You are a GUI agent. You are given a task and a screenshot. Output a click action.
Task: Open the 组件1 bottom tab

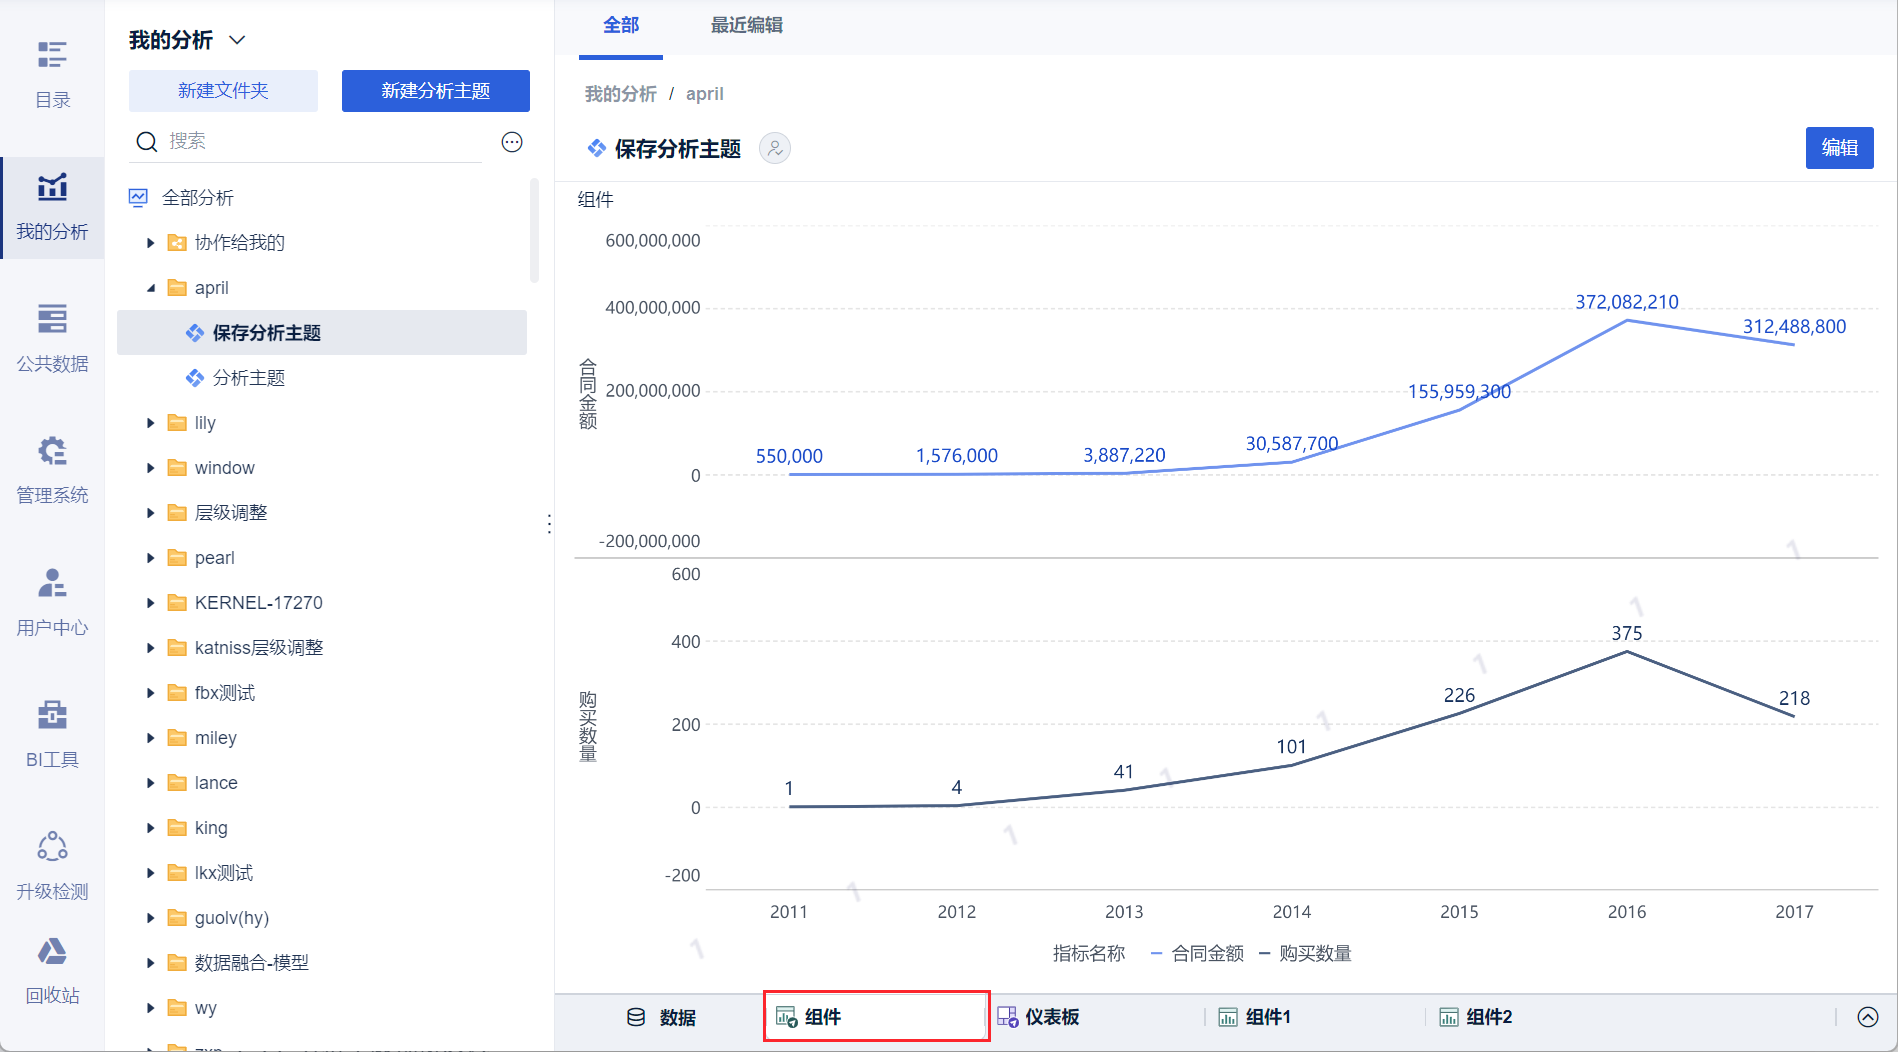click(1255, 1018)
